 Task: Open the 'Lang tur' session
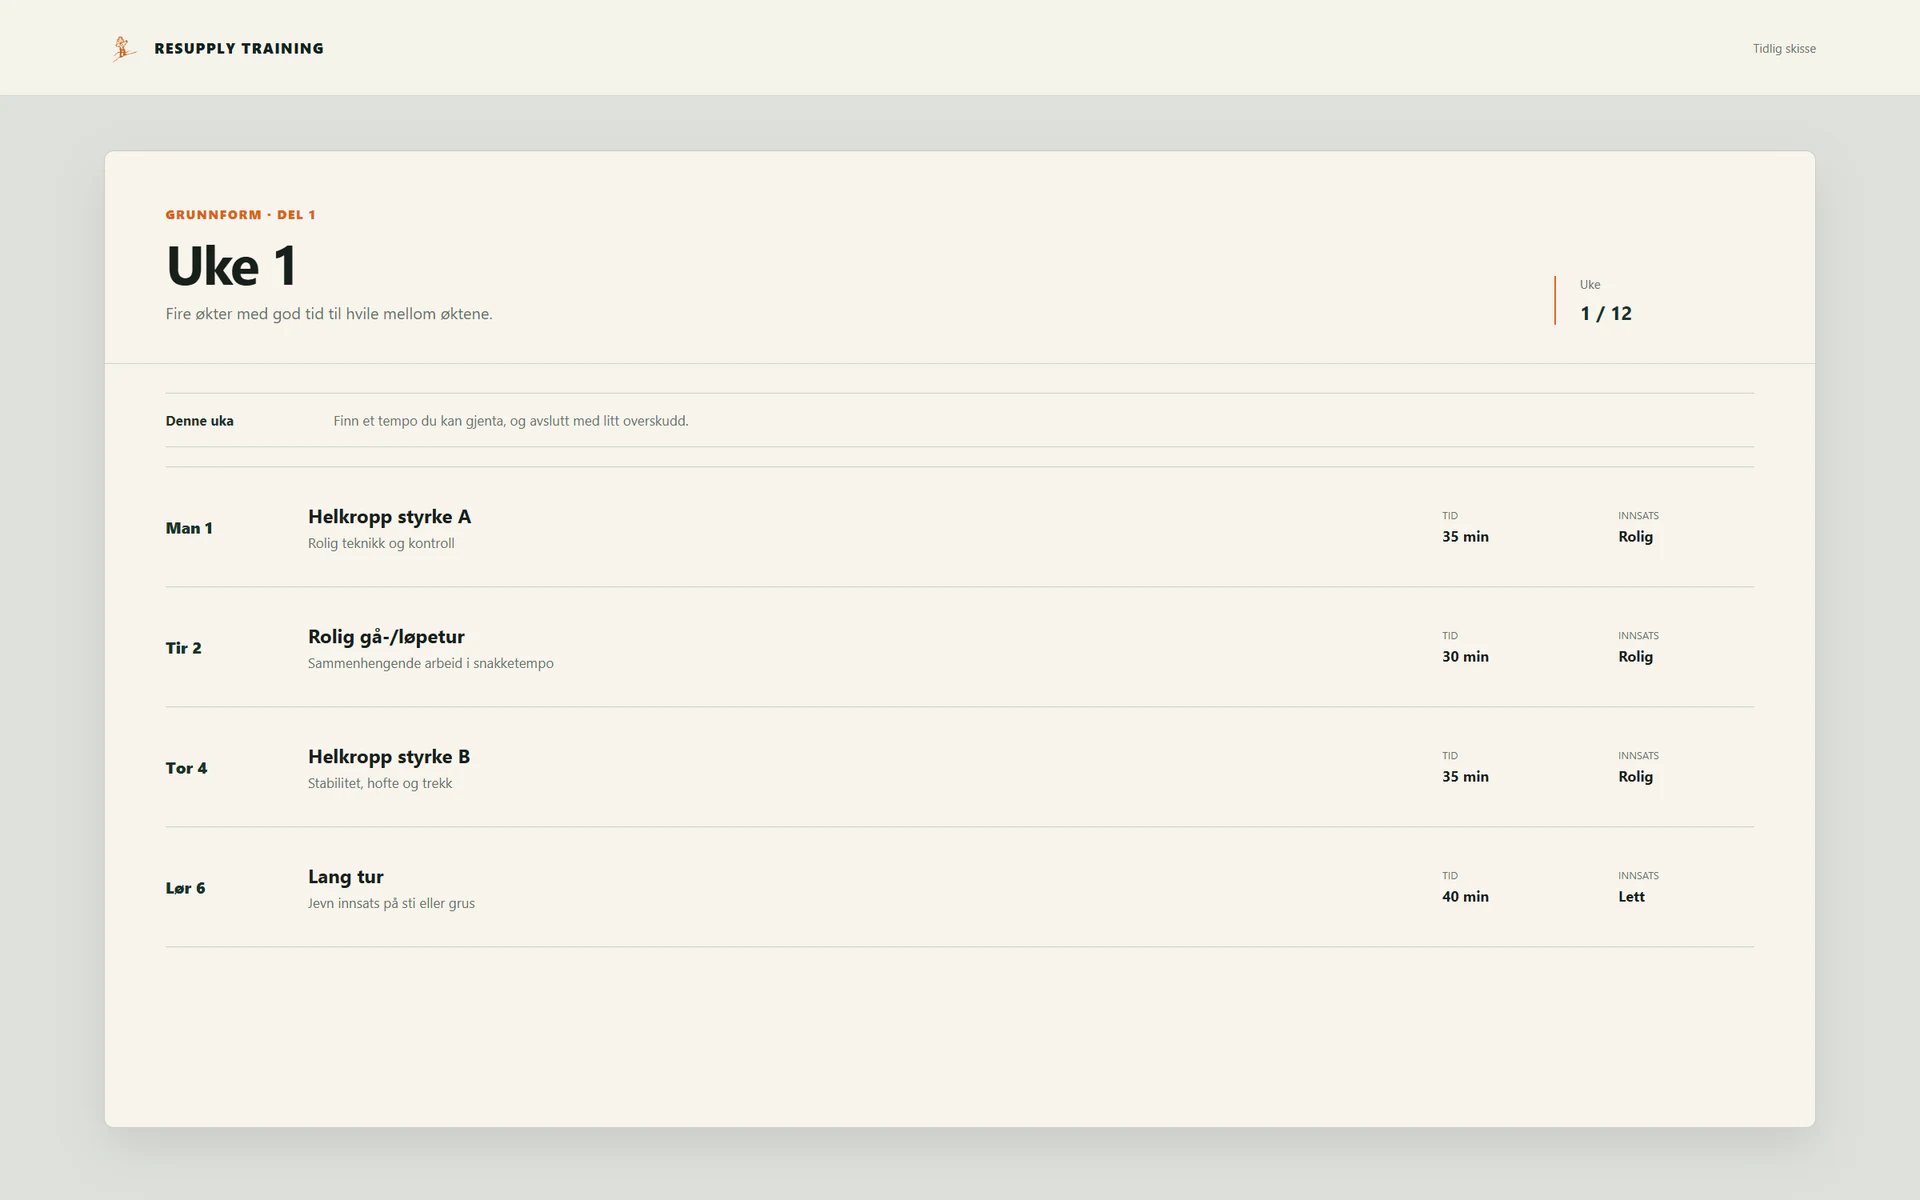[x=345, y=877]
